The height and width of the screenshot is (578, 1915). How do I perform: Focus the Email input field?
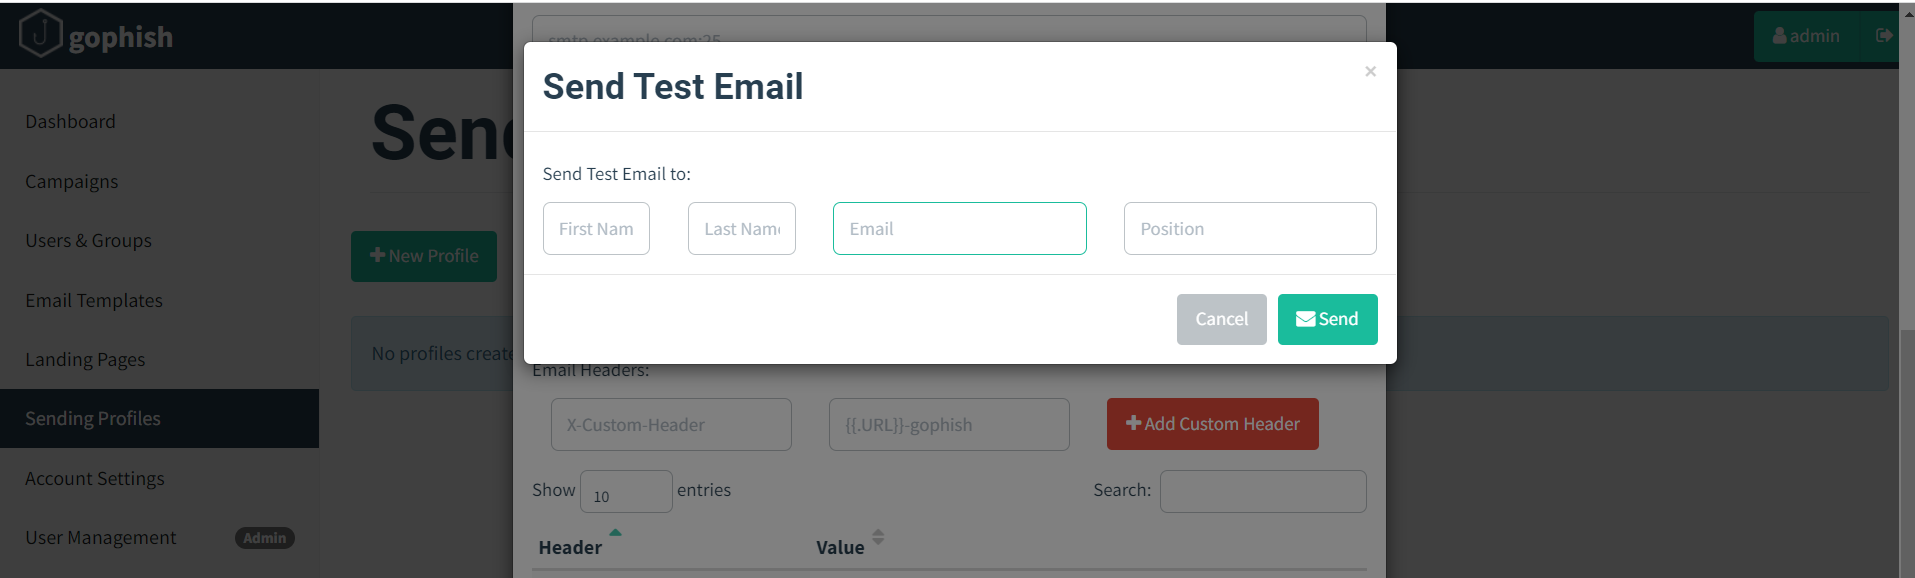[x=959, y=229]
